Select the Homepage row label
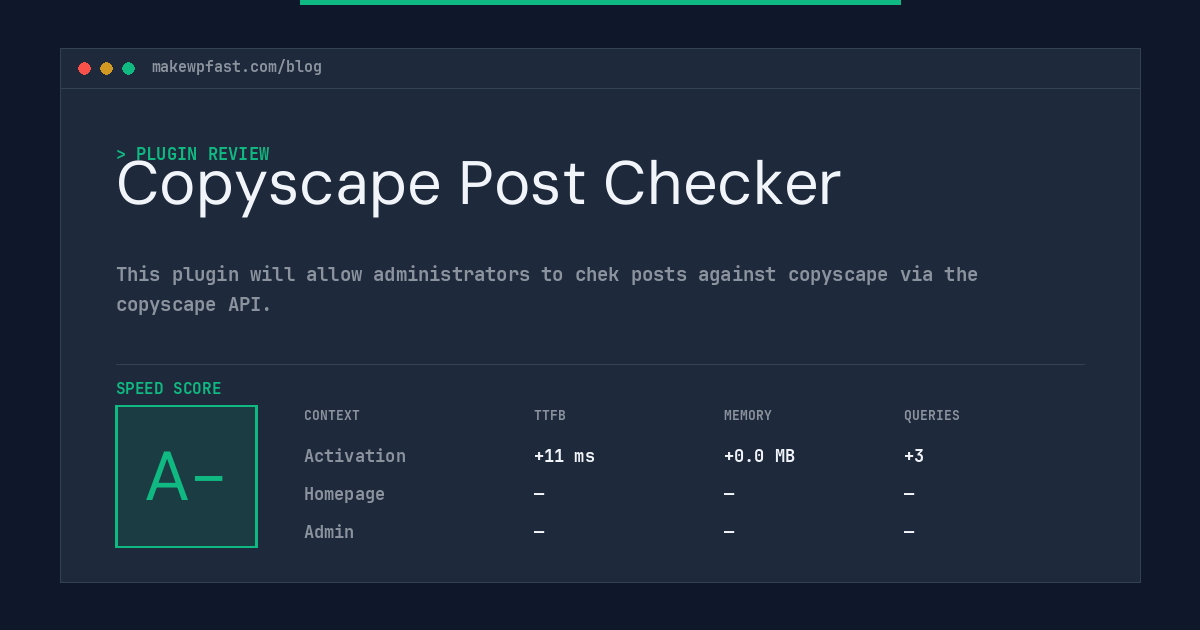 (344, 494)
